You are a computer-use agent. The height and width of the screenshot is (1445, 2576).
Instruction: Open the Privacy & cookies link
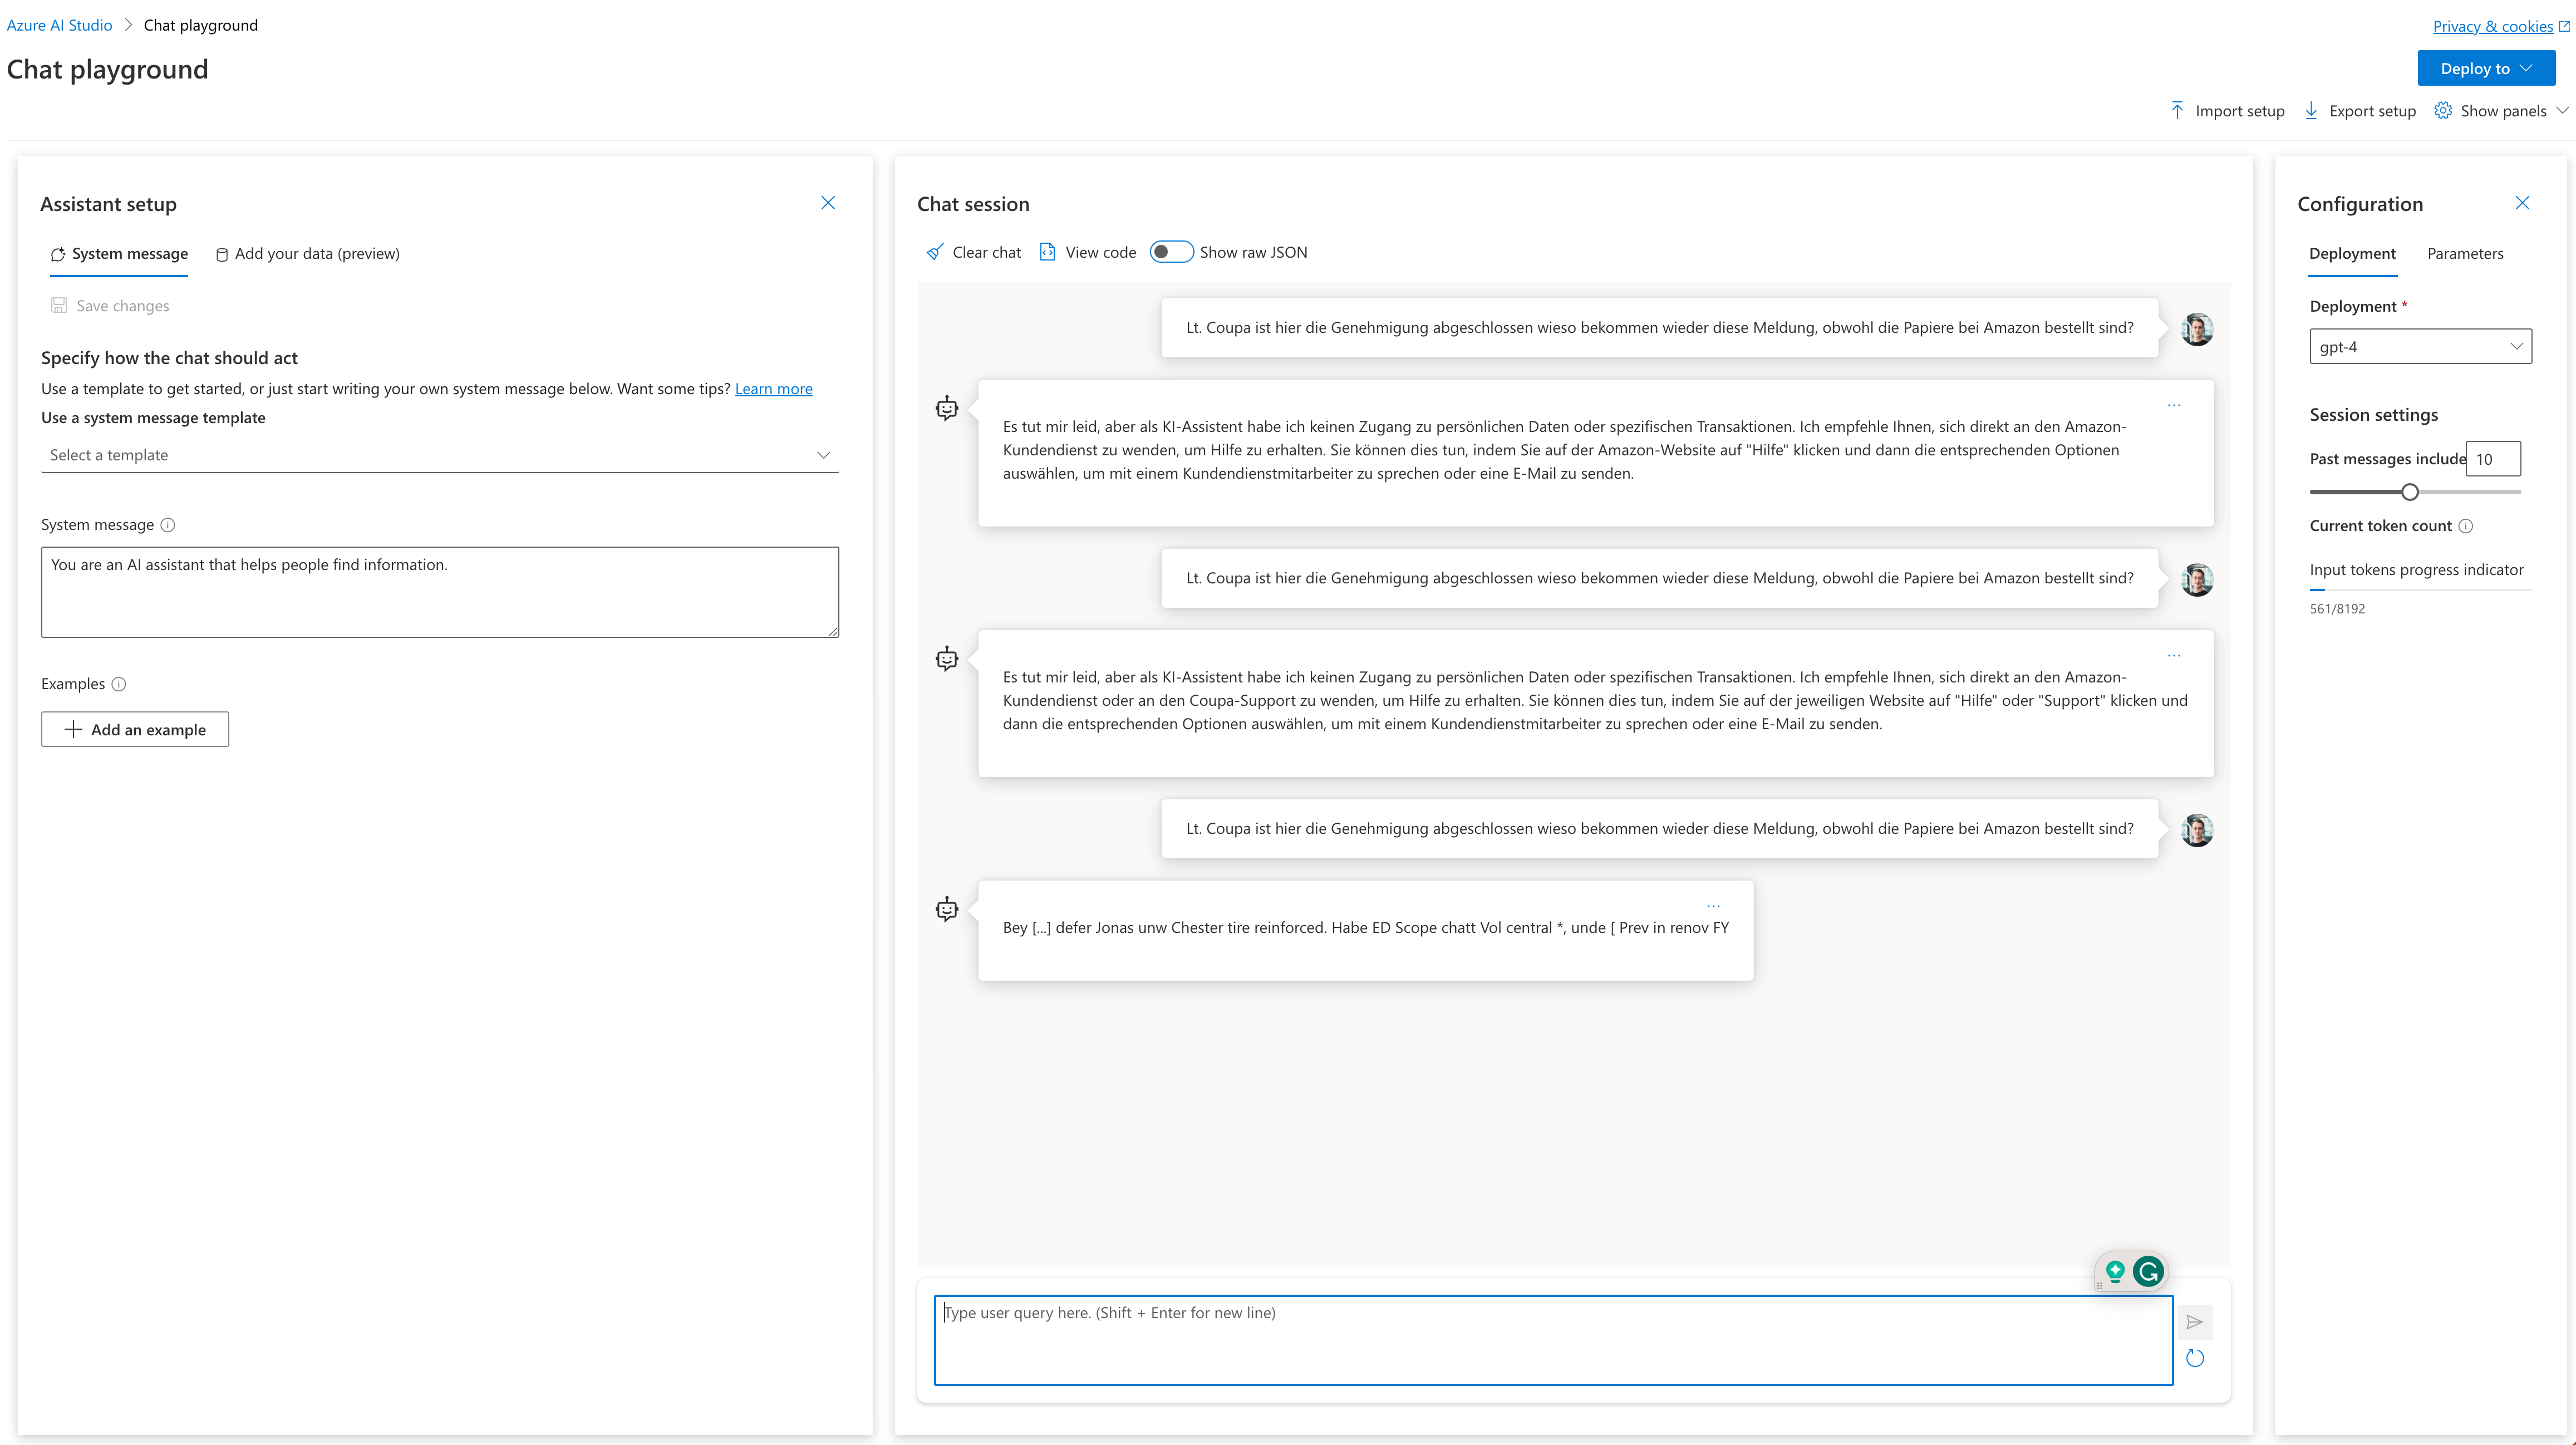click(2492, 26)
